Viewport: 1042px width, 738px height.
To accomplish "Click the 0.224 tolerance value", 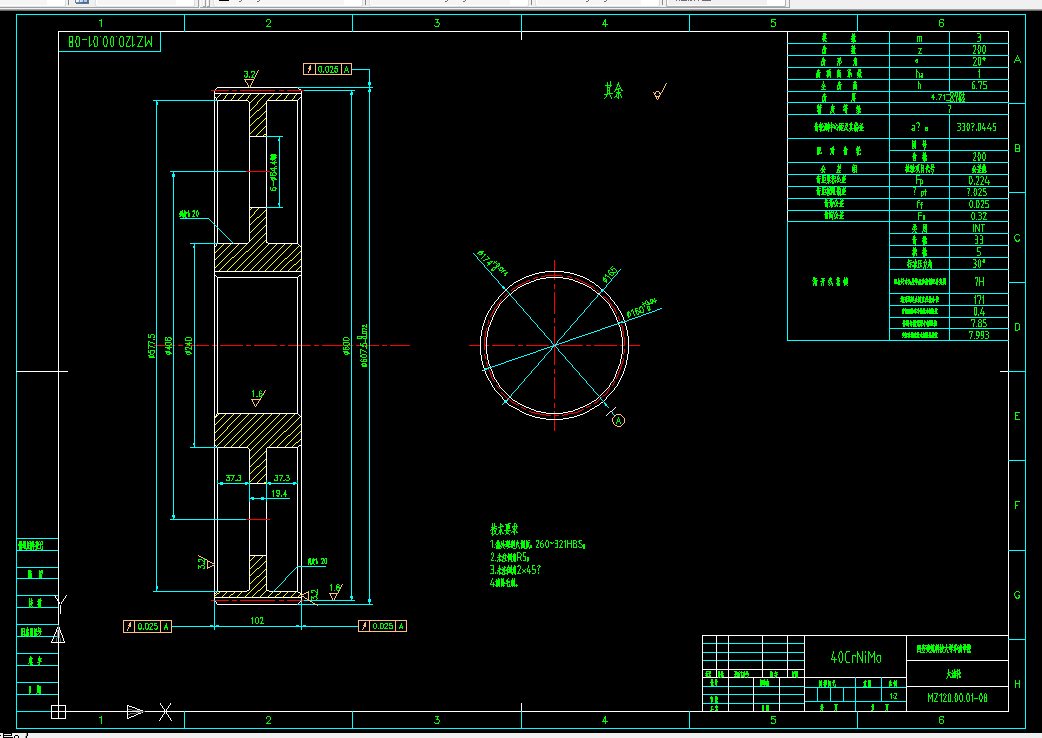I will point(979,181).
